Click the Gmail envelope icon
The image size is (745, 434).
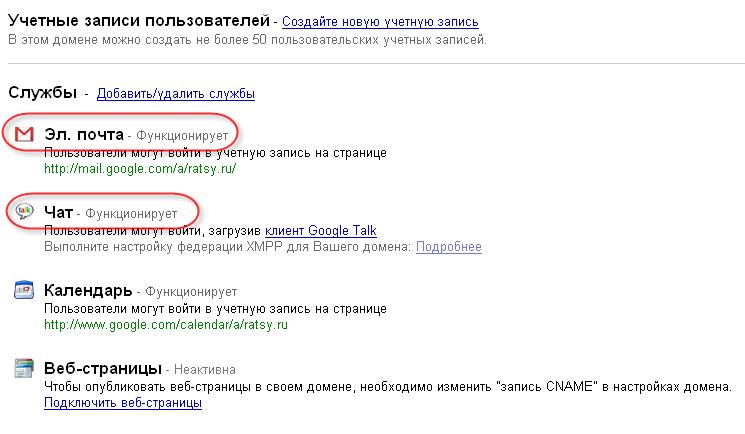point(25,134)
